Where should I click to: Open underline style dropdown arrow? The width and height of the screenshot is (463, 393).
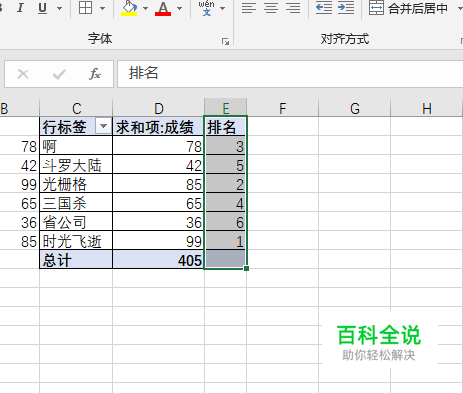coord(60,8)
